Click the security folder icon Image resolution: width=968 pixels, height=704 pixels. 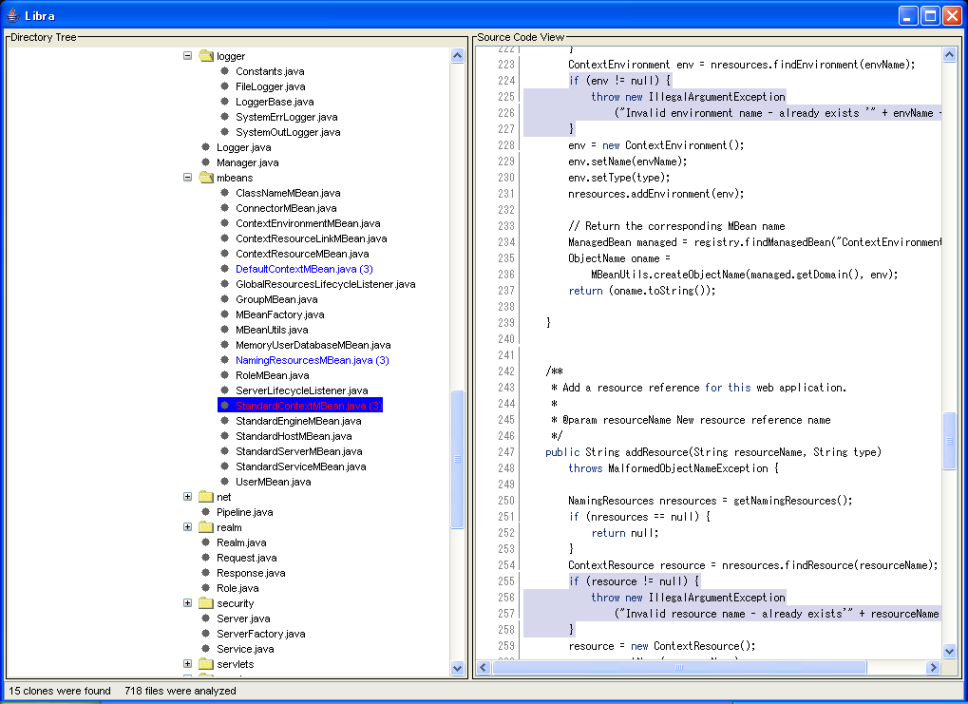pyautogui.click(x=207, y=603)
